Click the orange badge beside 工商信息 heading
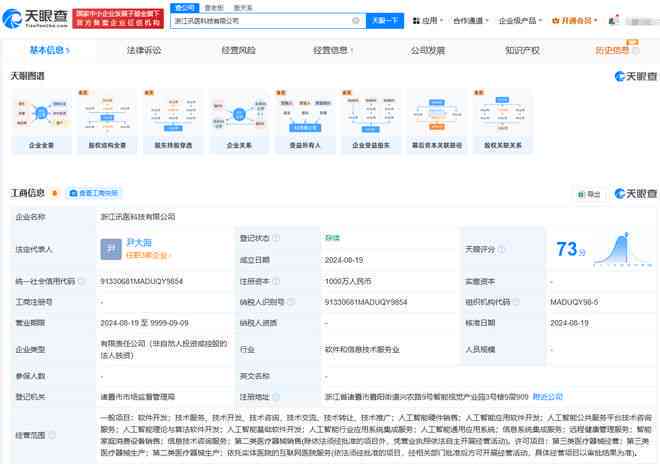Screen dimensions: 660x464 click(x=54, y=193)
